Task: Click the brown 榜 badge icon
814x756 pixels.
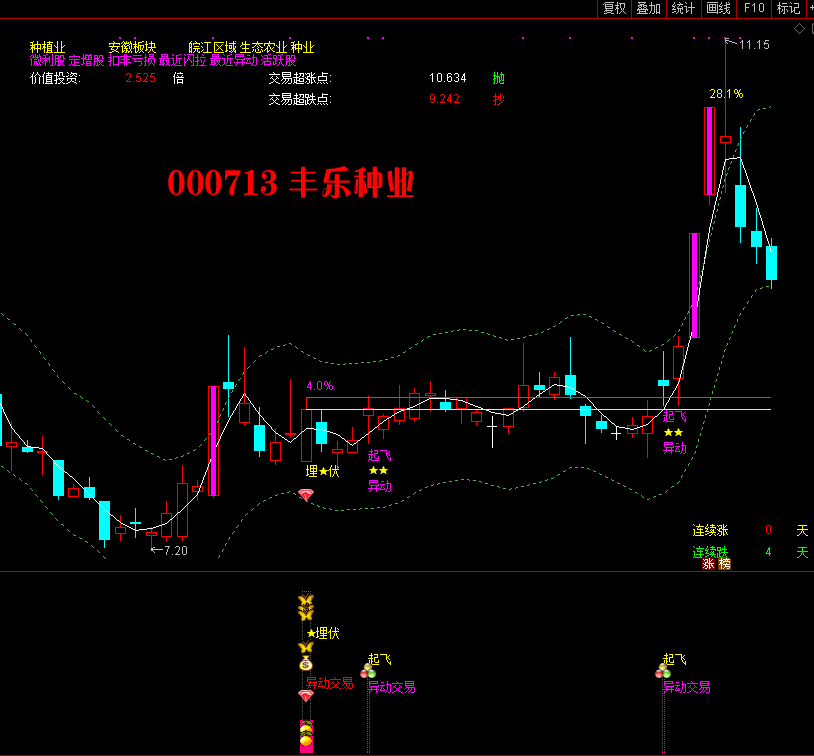Action: coord(725,564)
